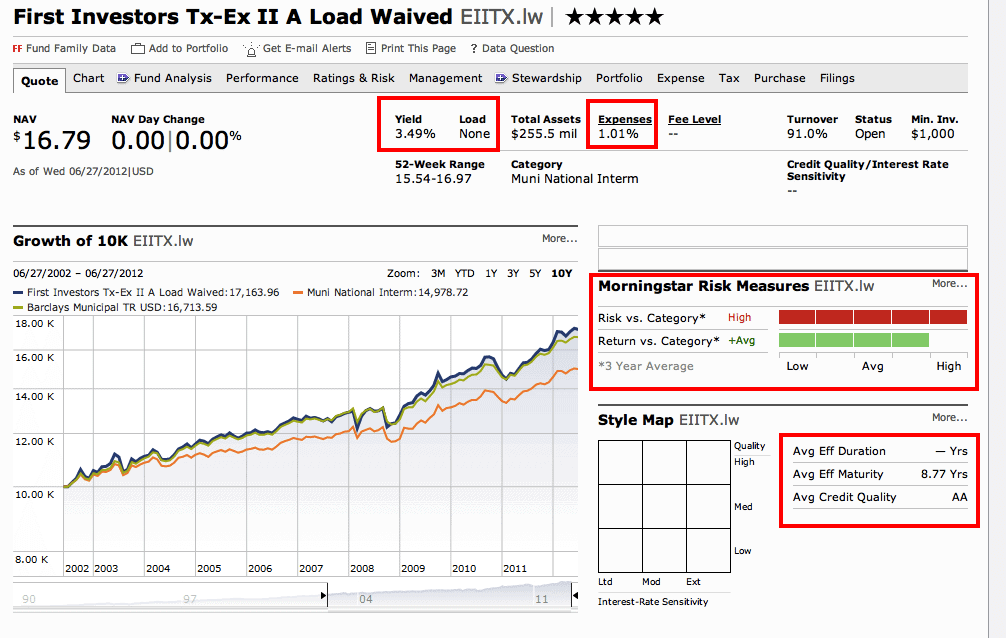Screen dimensions: 1006x638
Task: Click the underlined Fee Level link
Action: coord(694,119)
